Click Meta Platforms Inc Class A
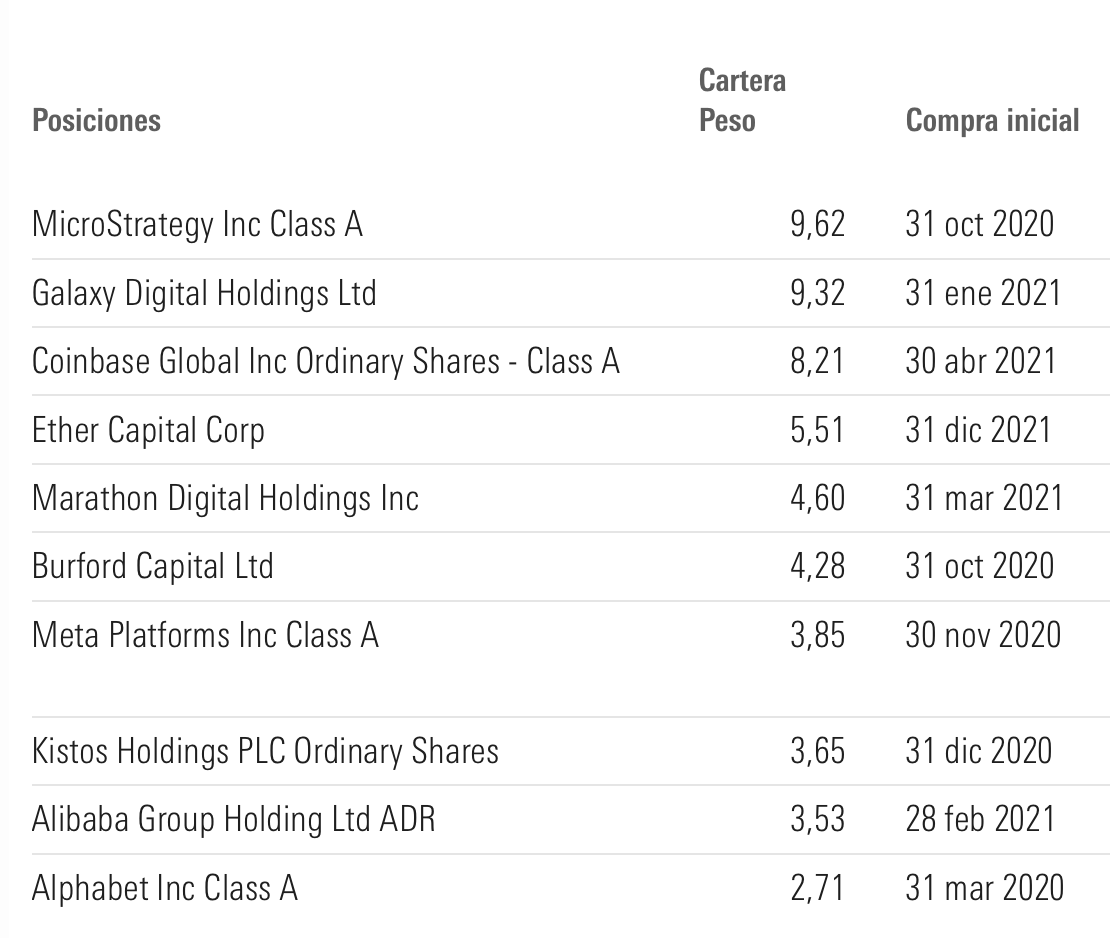 point(205,635)
